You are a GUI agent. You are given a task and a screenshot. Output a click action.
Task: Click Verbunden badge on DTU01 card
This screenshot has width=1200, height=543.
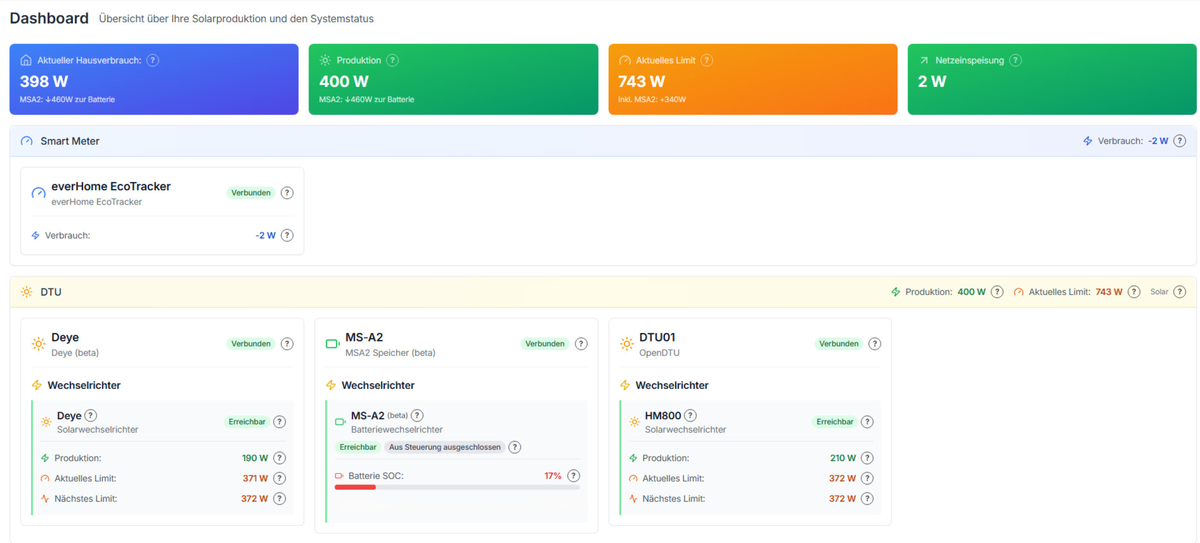[x=839, y=344]
